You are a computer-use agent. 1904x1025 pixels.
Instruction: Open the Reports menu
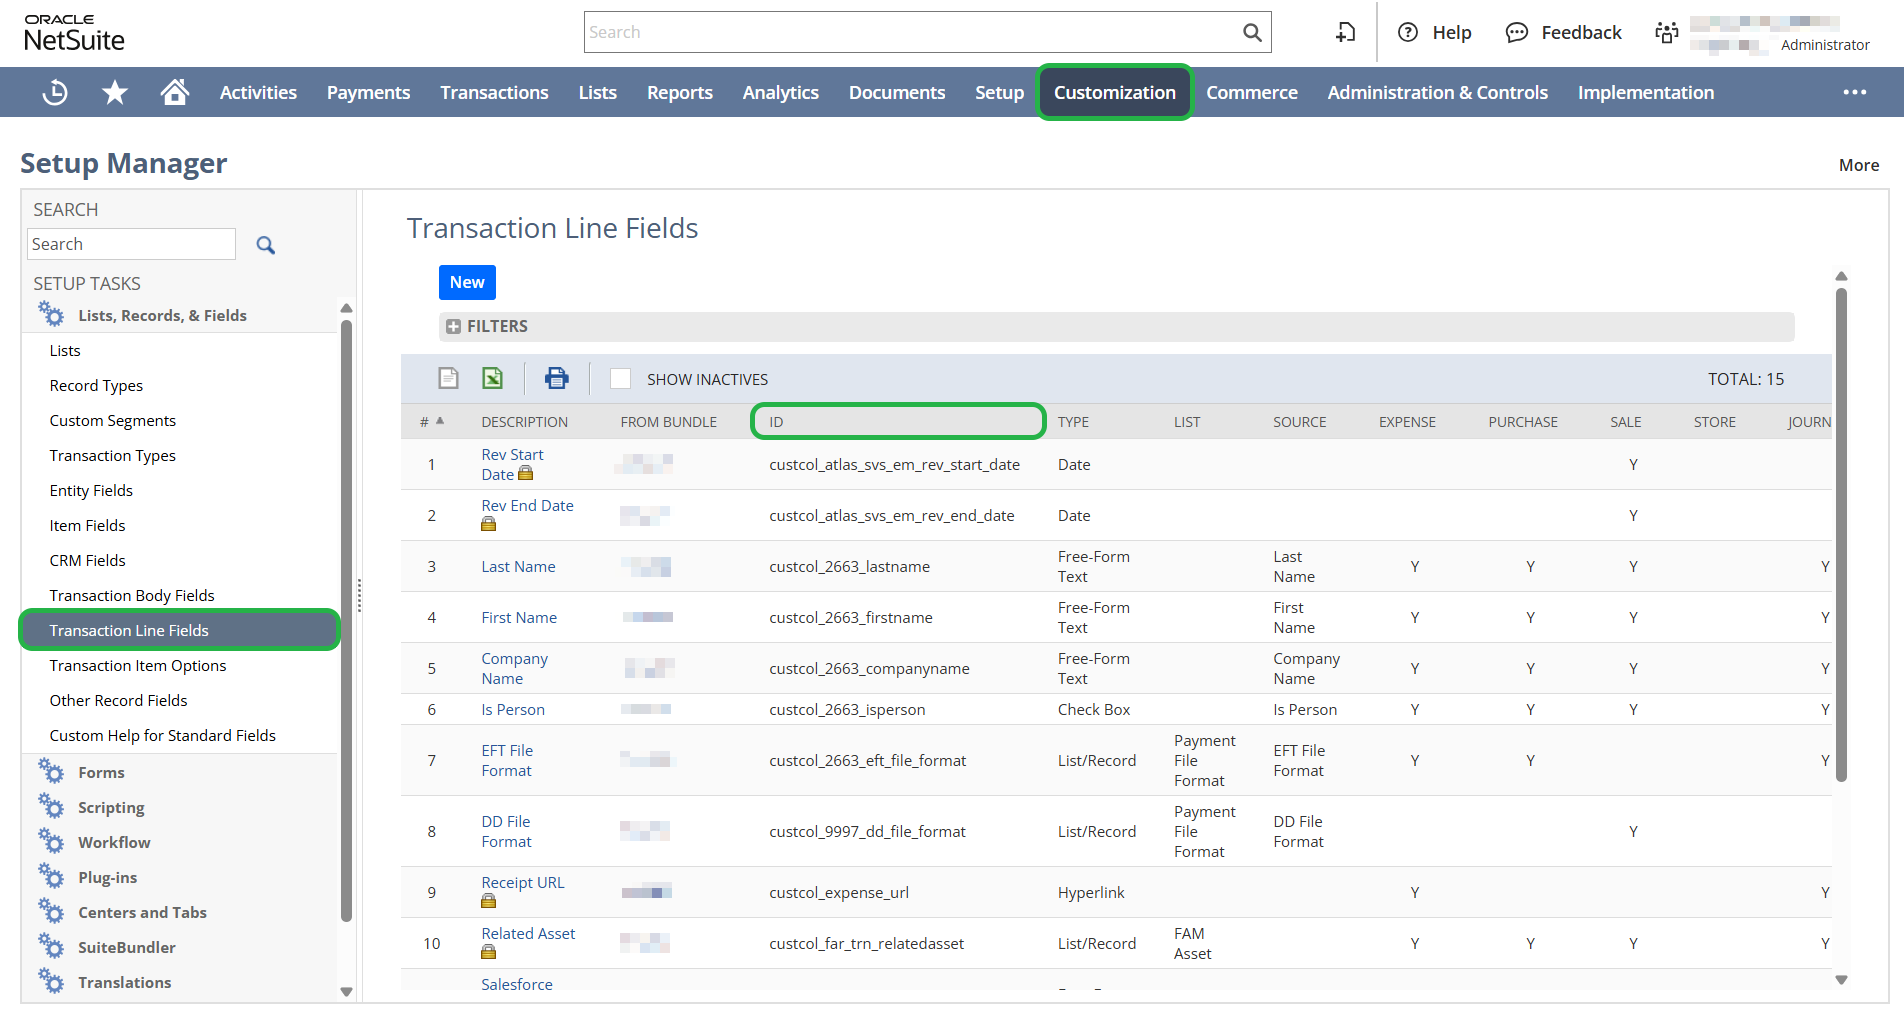tap(680, 92)
